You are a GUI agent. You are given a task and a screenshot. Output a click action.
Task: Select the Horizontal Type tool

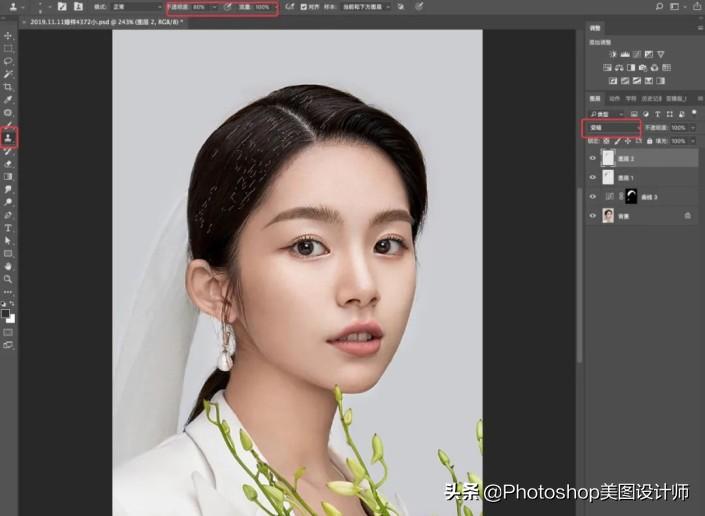coord(8,228)
